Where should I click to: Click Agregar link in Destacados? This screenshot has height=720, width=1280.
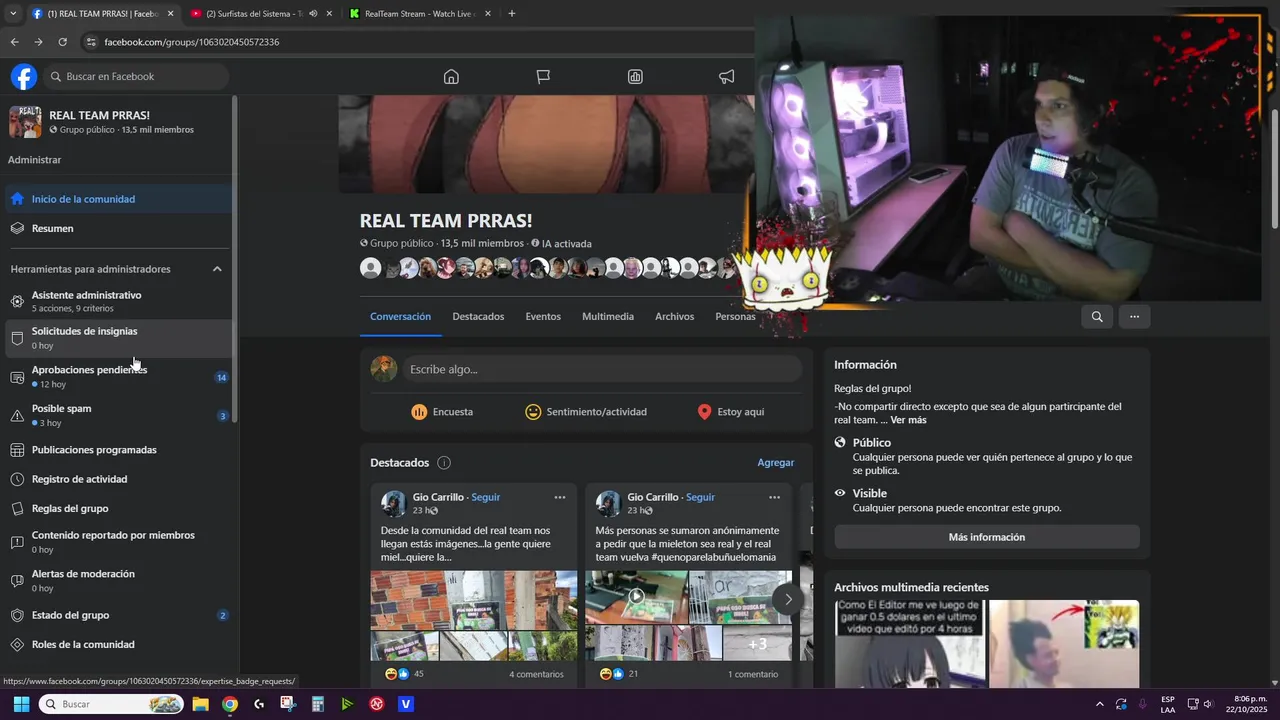point(775,463)
